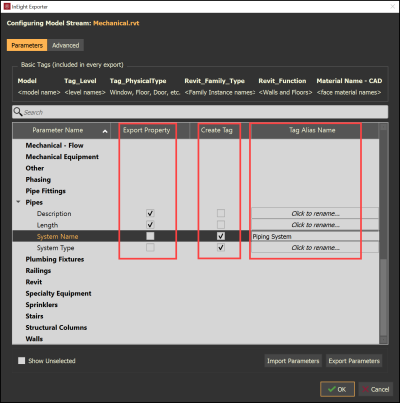The image size is (400, 403).
Task: Collapse the Pipes parameter group
Action: coord(18,202)
